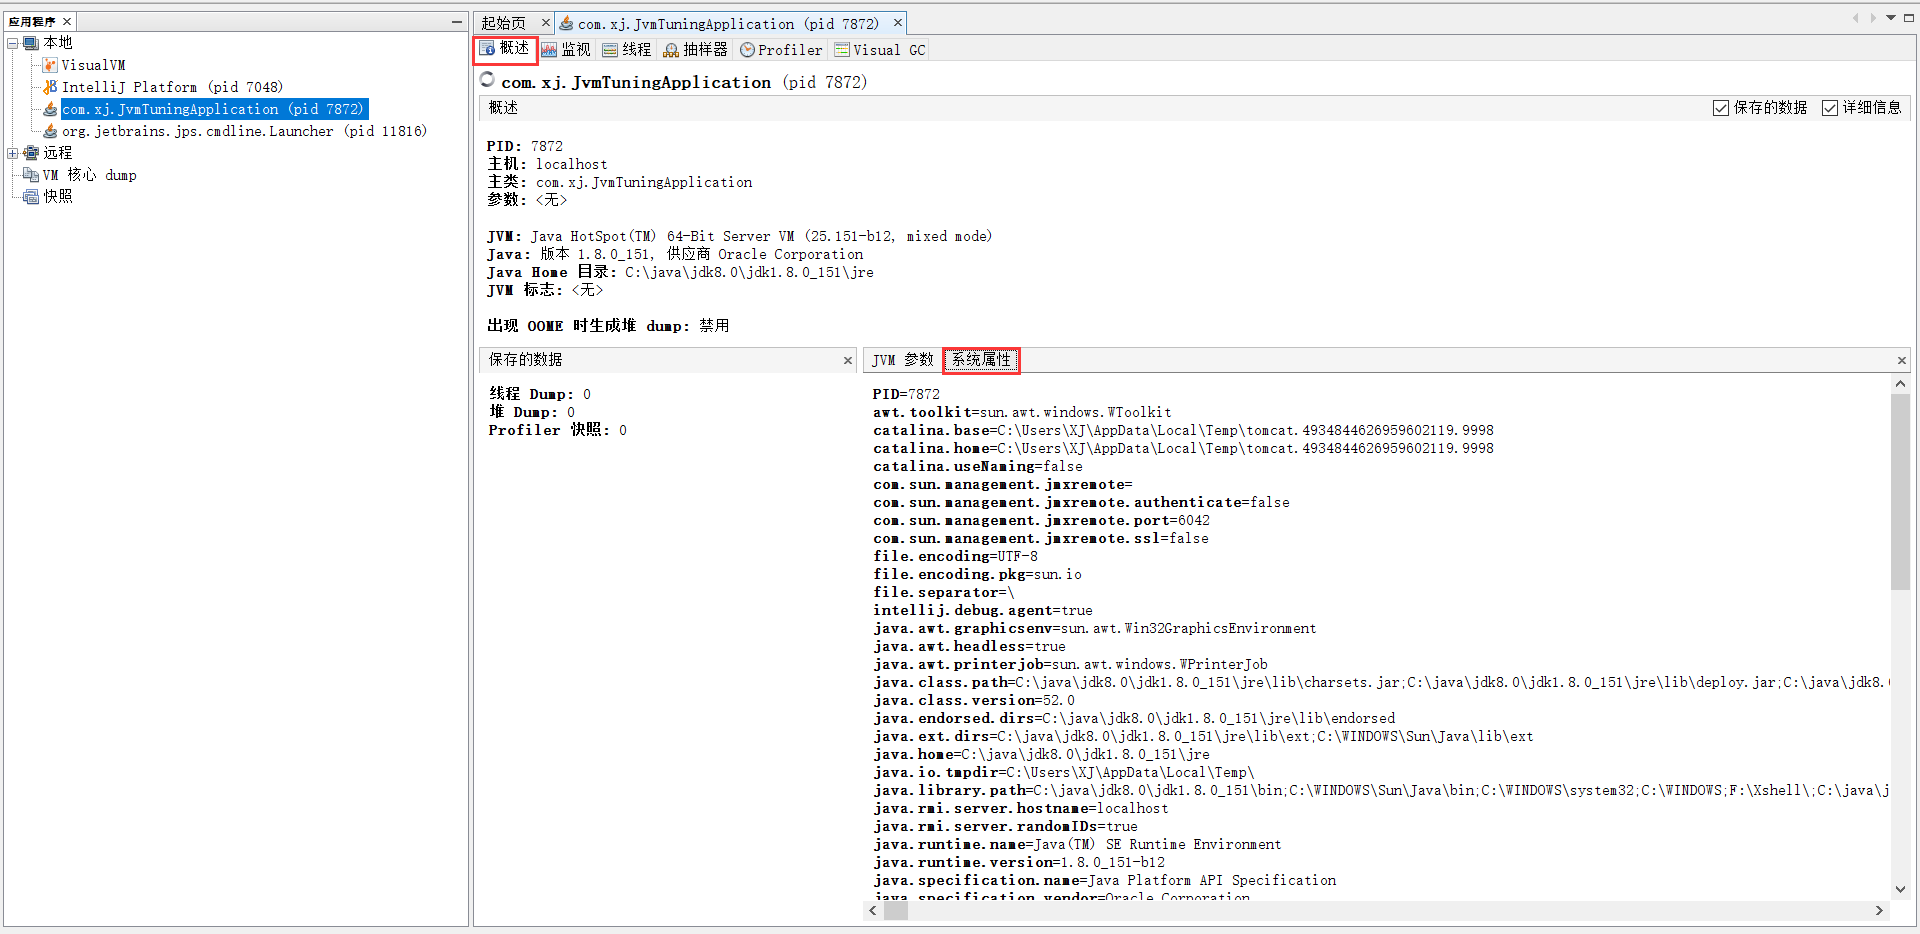Click 'com.sun.management.jmxremote.port=6042' line
Image resolution: width=1920 pixels, height=934 pixels.
1041,520
